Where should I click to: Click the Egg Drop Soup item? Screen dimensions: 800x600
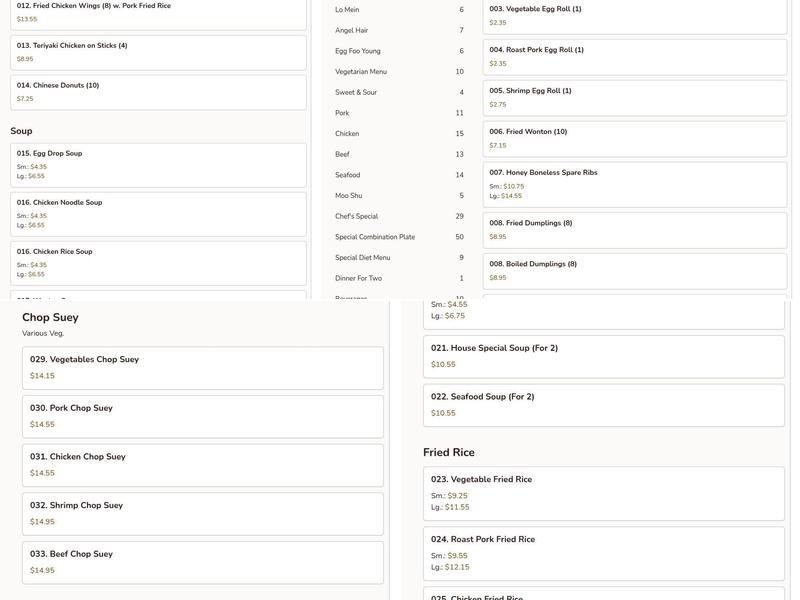tap(158, 164)
